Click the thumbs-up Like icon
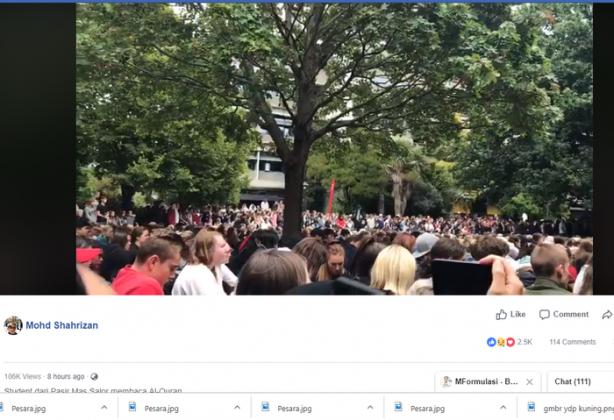This screenshot has width=614, height=420. point(501,314)
